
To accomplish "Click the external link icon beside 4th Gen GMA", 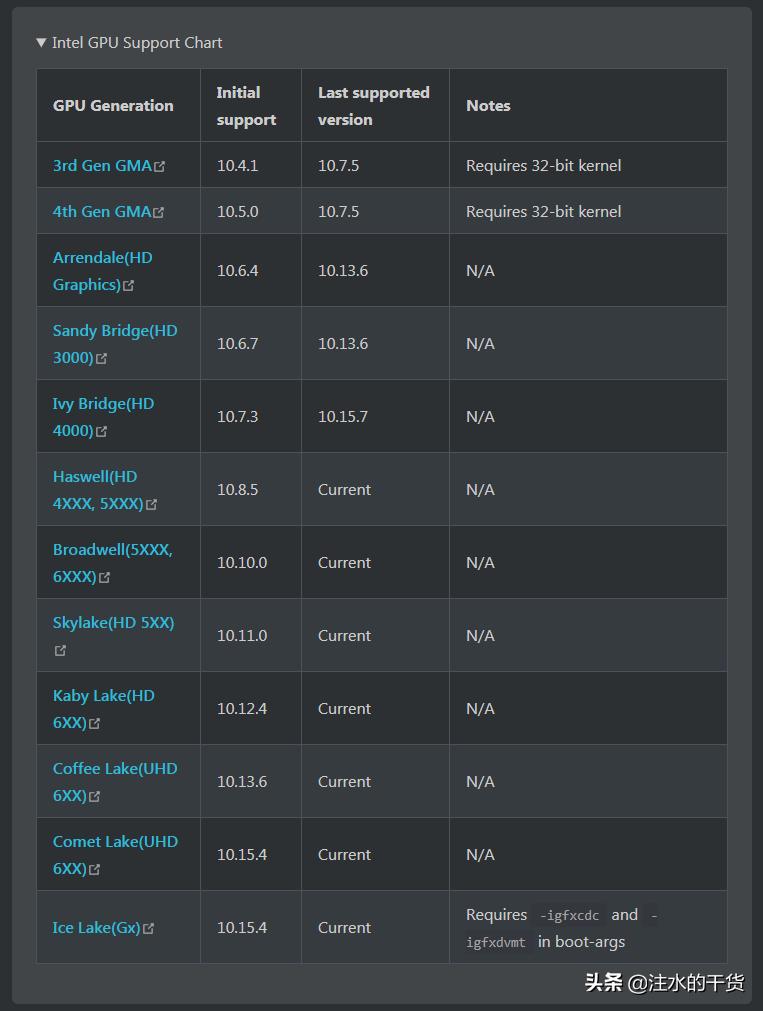I will click(160, 211).
